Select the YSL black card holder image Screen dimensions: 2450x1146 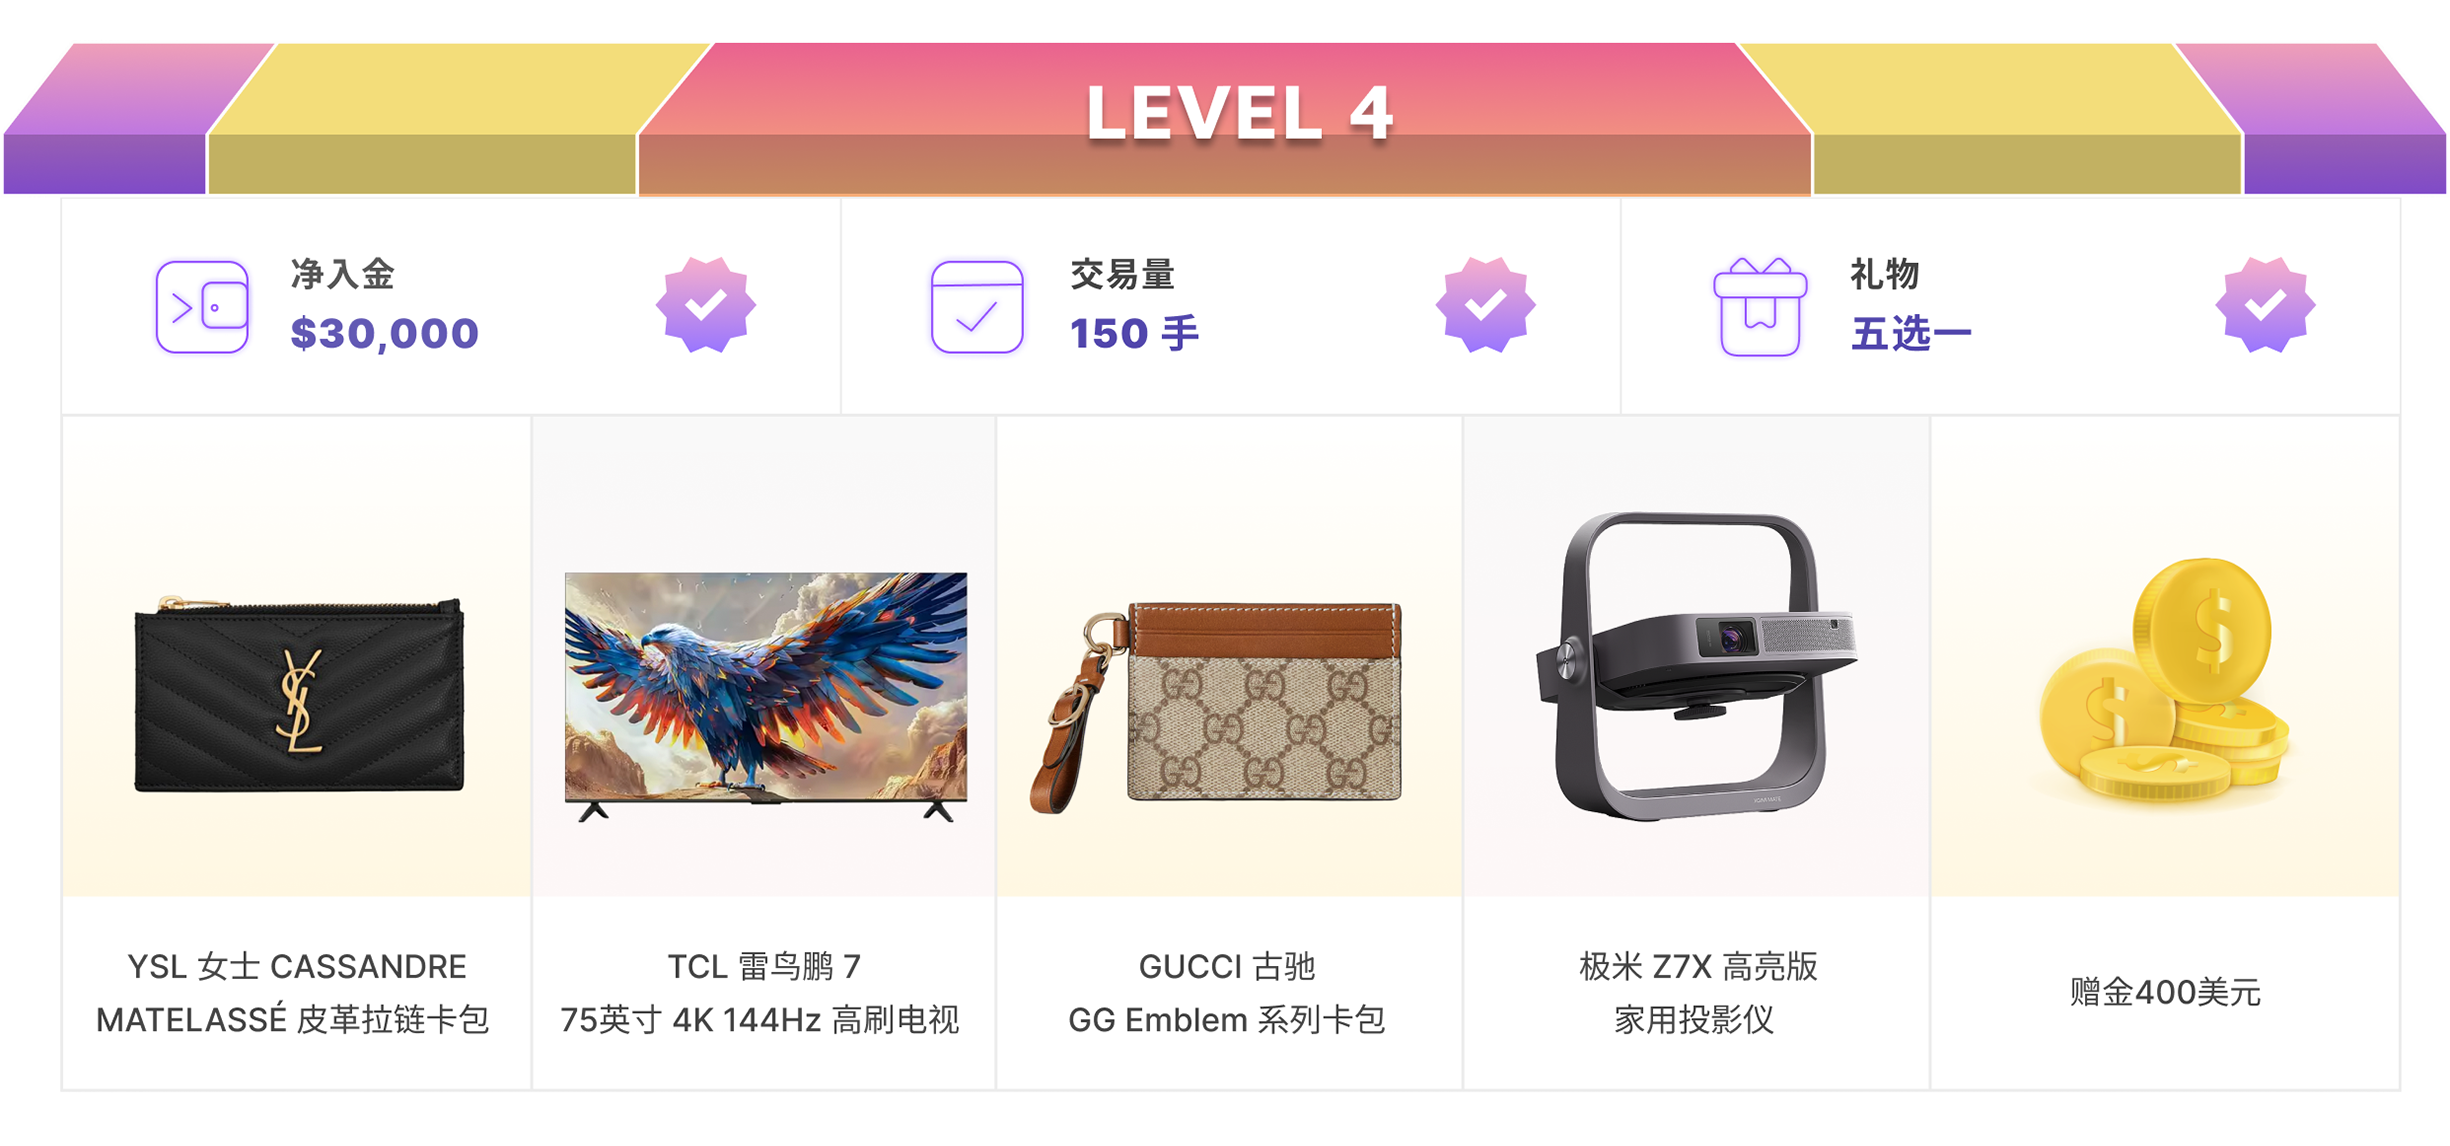299,694
